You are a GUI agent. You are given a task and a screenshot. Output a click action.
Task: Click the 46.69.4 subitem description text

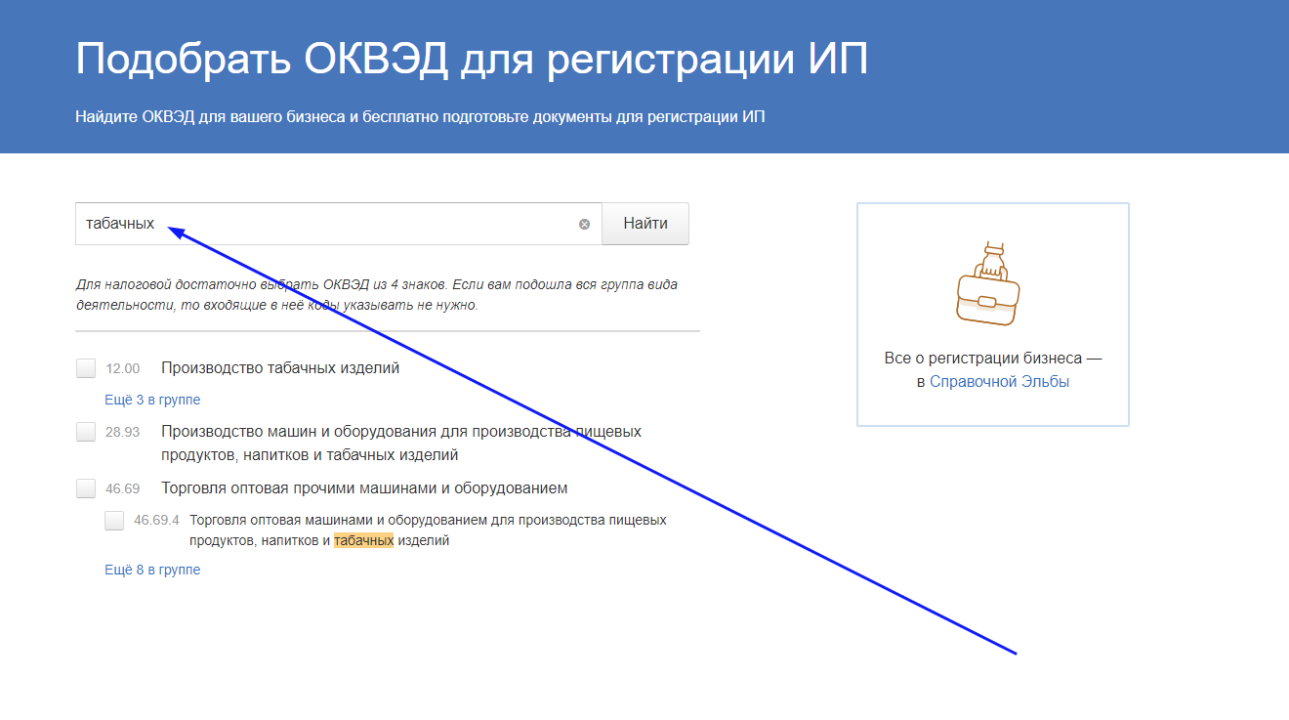(428, 530)
